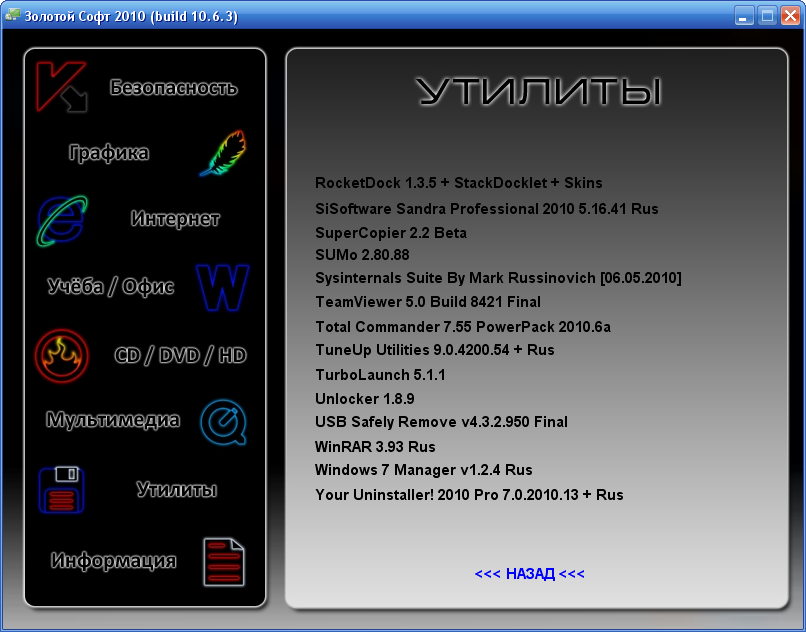
Task: Open the Информация section
Action: point(114,560)
